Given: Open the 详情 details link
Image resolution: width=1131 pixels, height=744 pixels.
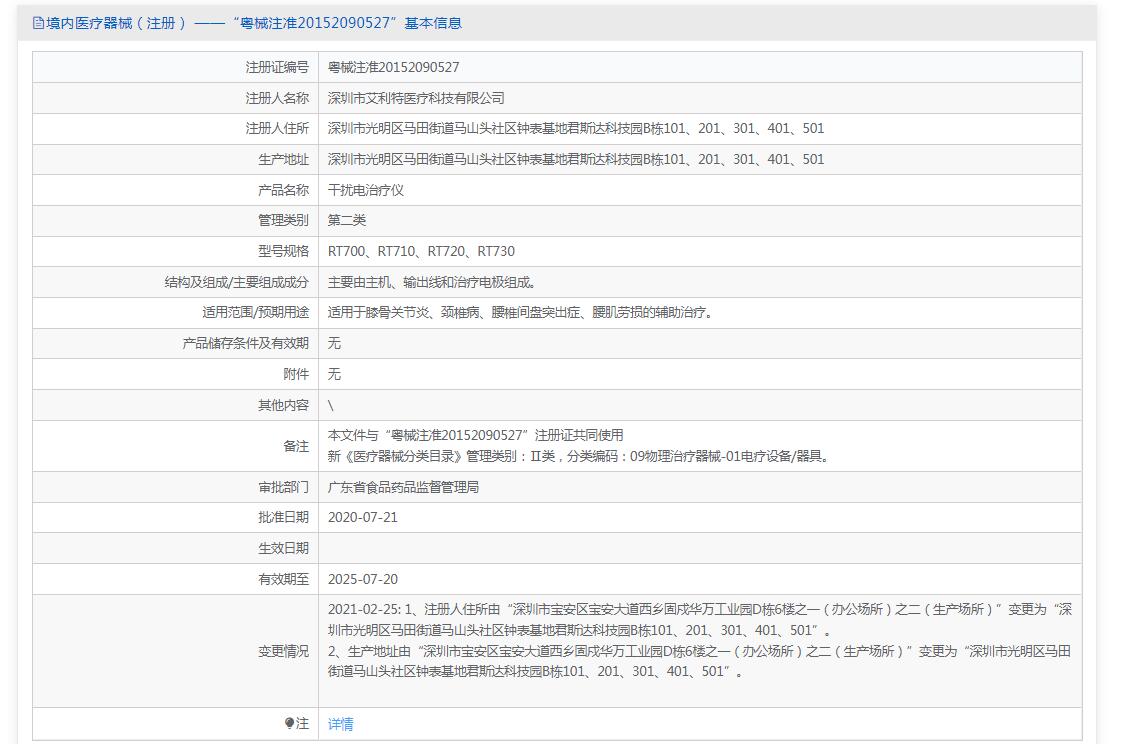Looking at the screenshot, I should click(x=340, y=724).
